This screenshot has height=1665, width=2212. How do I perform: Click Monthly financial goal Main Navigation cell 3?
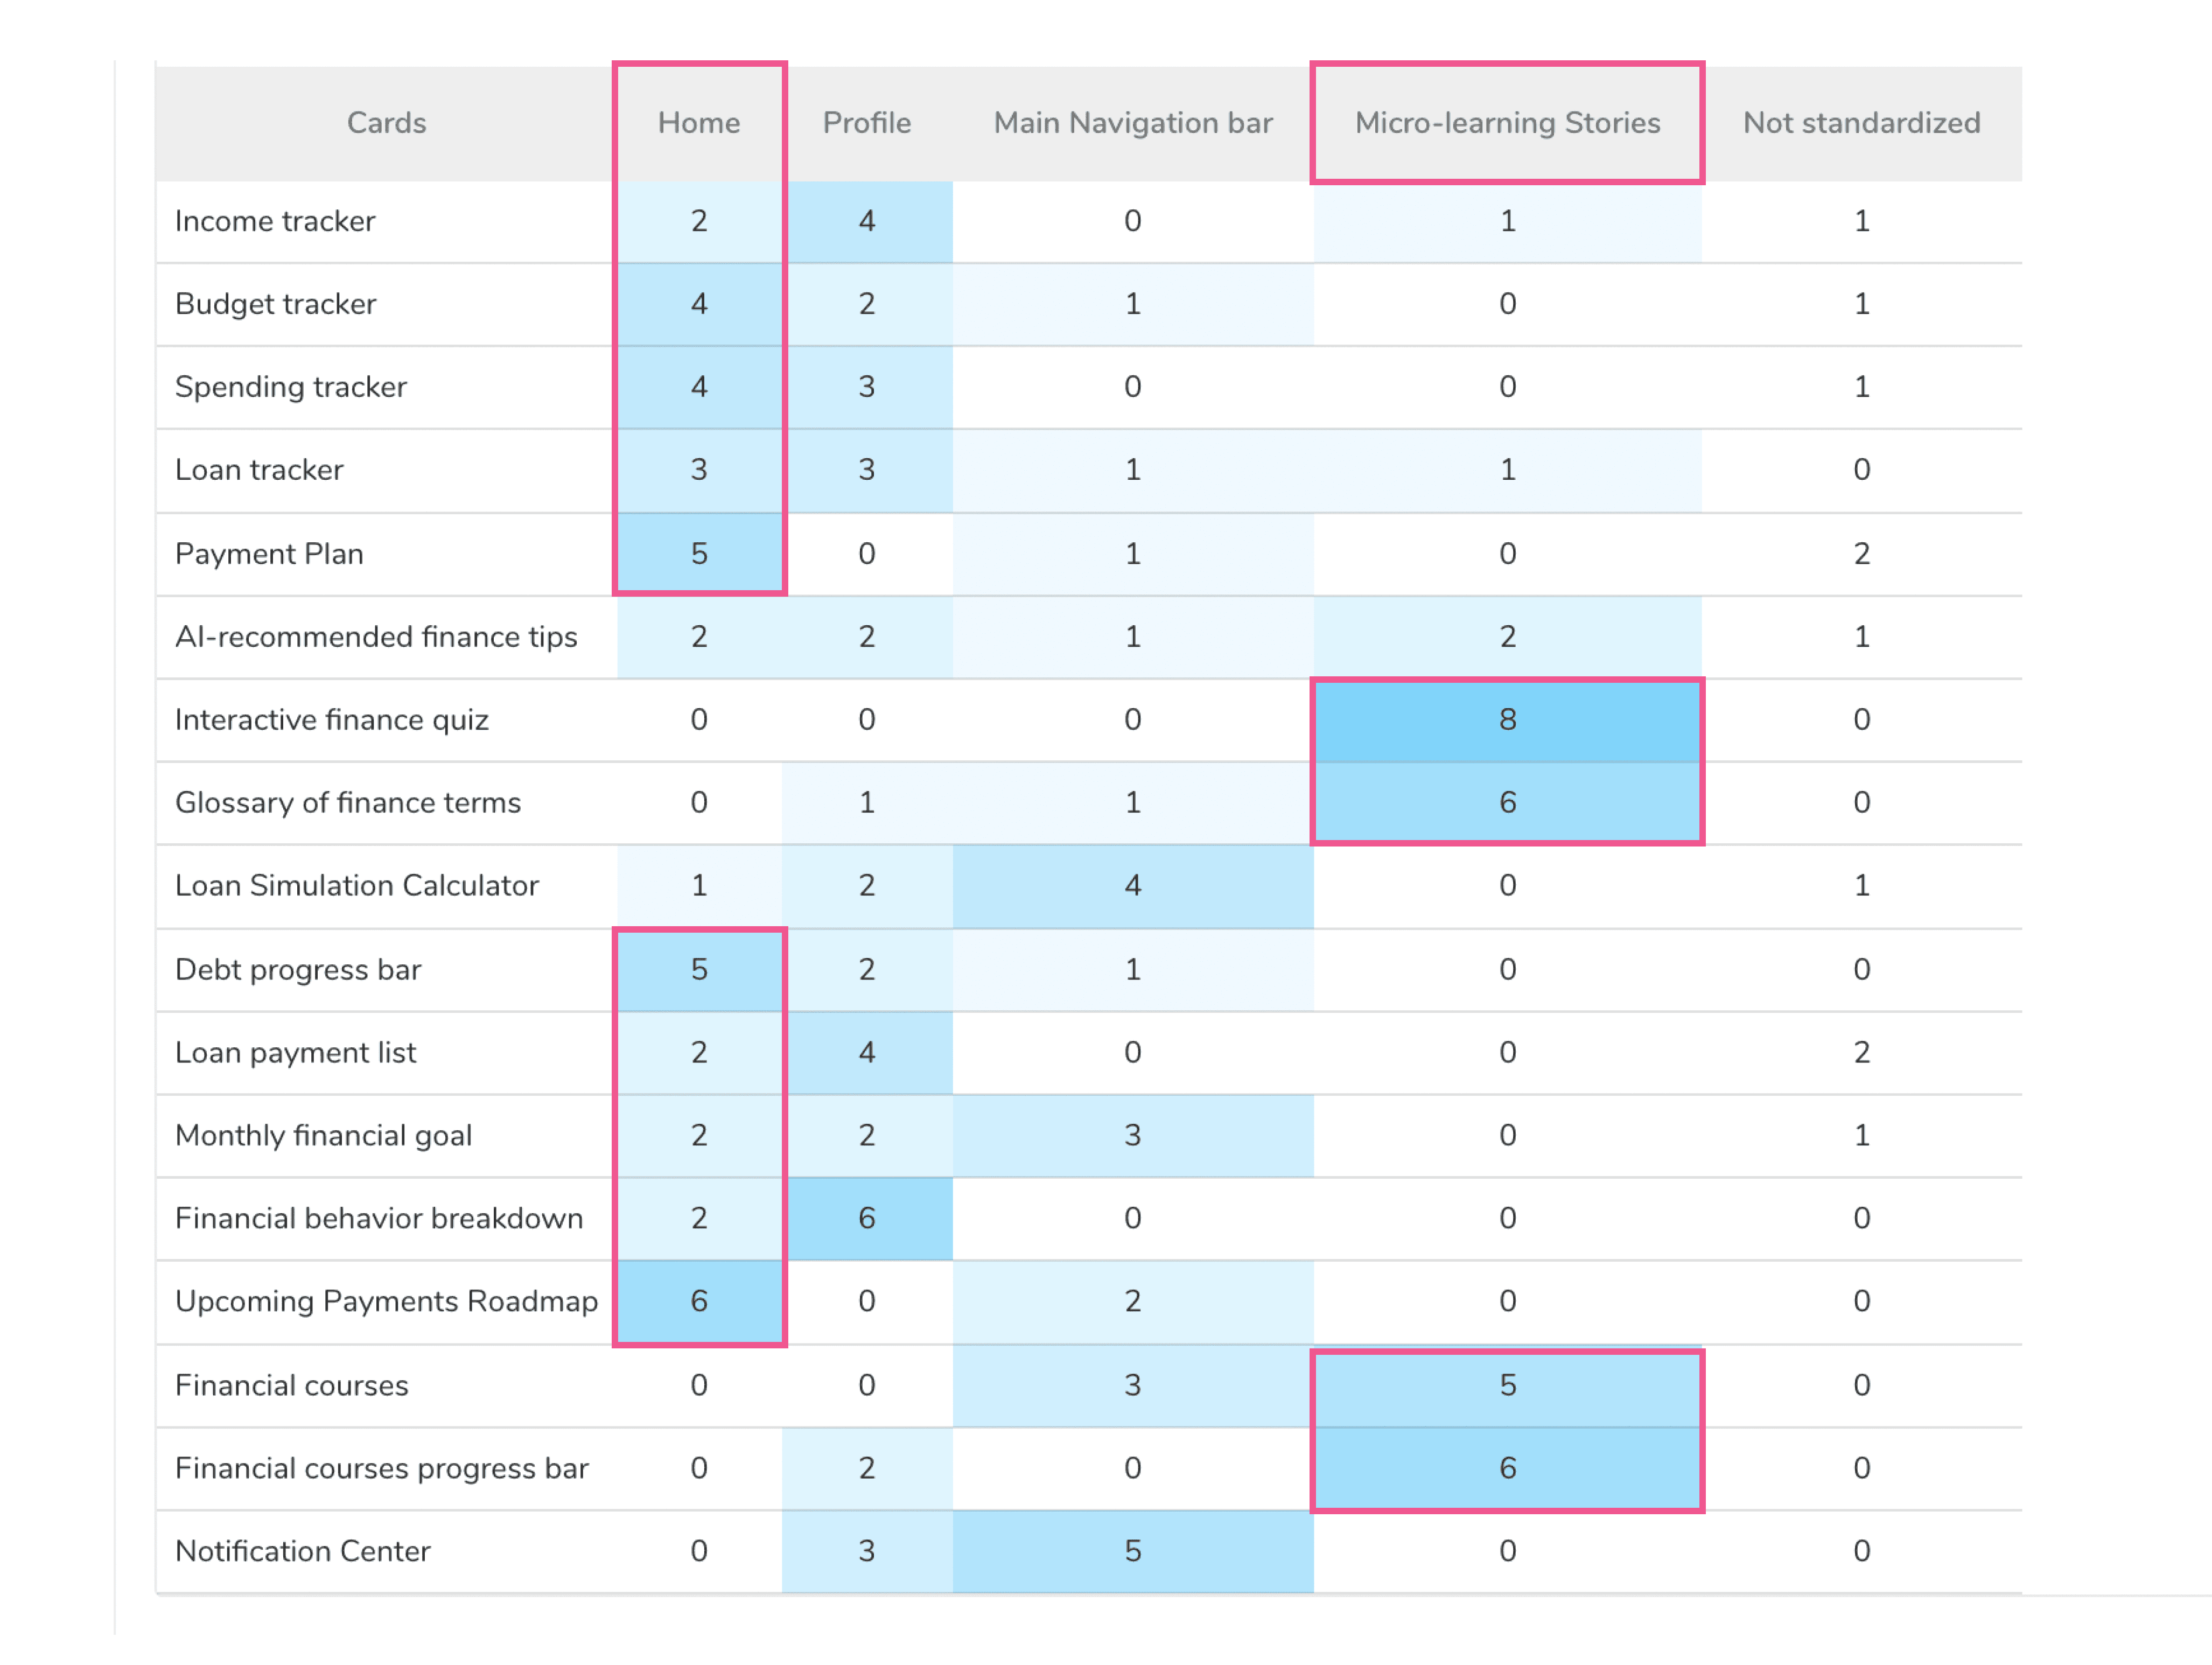click(x=1132, y=1134)
